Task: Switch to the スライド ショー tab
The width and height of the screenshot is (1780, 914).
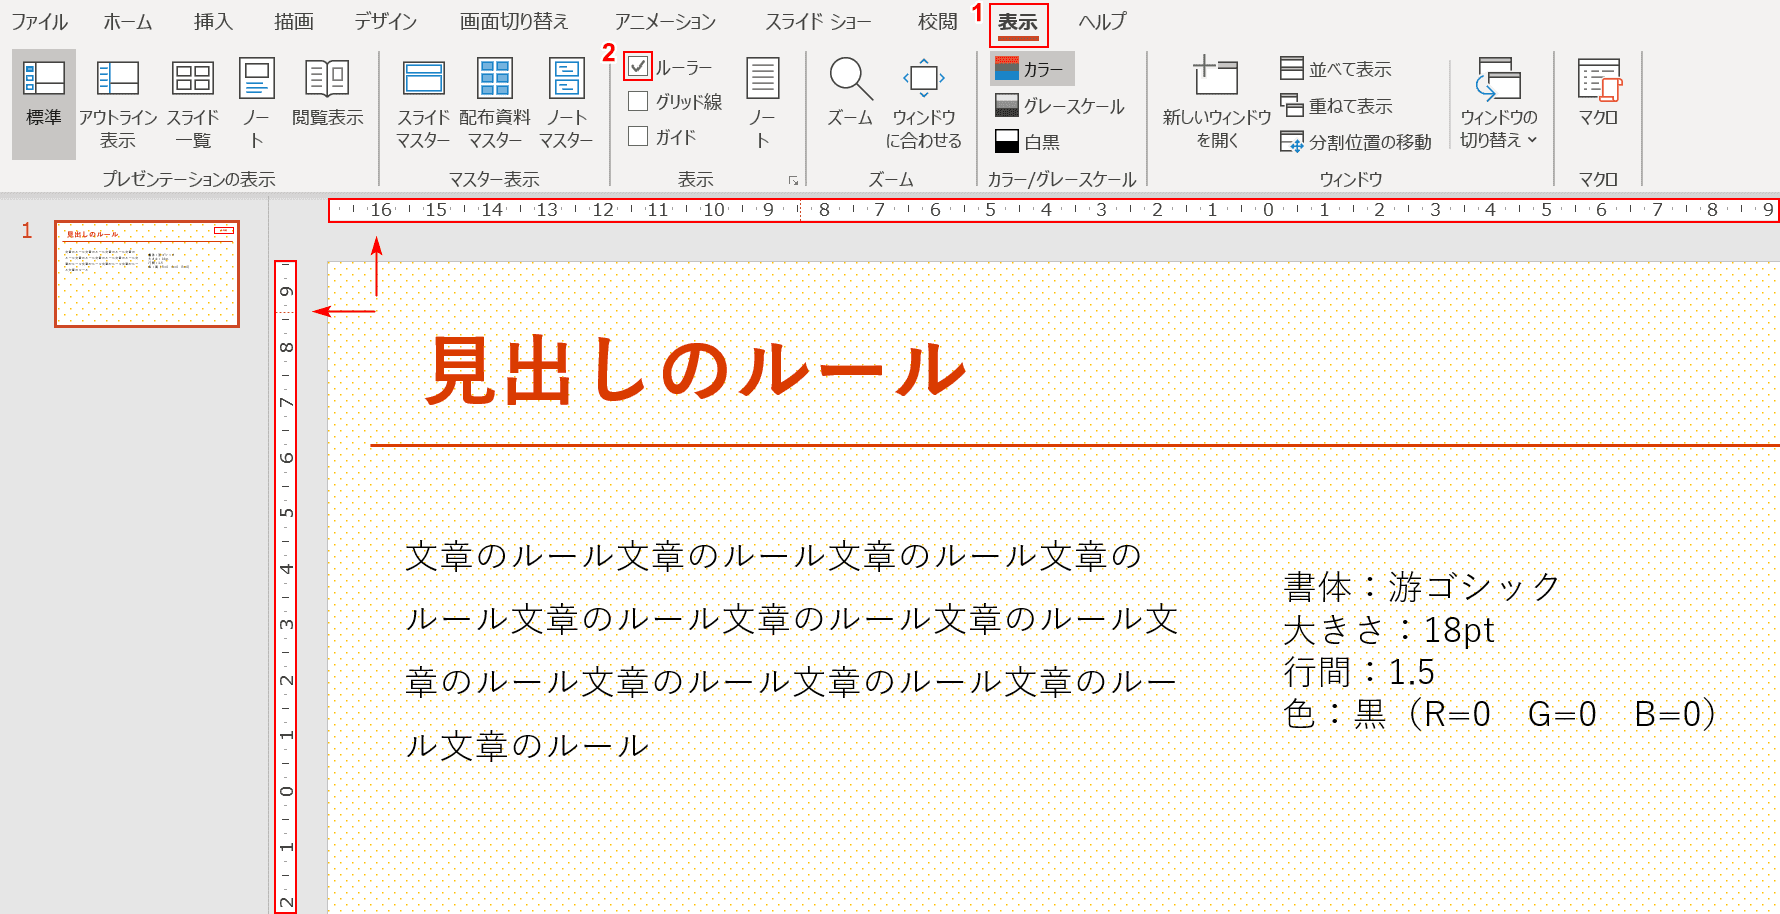Action: [818, 22]
